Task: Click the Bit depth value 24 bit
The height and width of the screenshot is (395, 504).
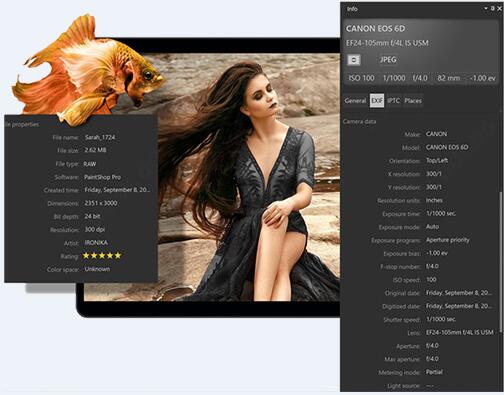Action: click(x=92, y=216)
